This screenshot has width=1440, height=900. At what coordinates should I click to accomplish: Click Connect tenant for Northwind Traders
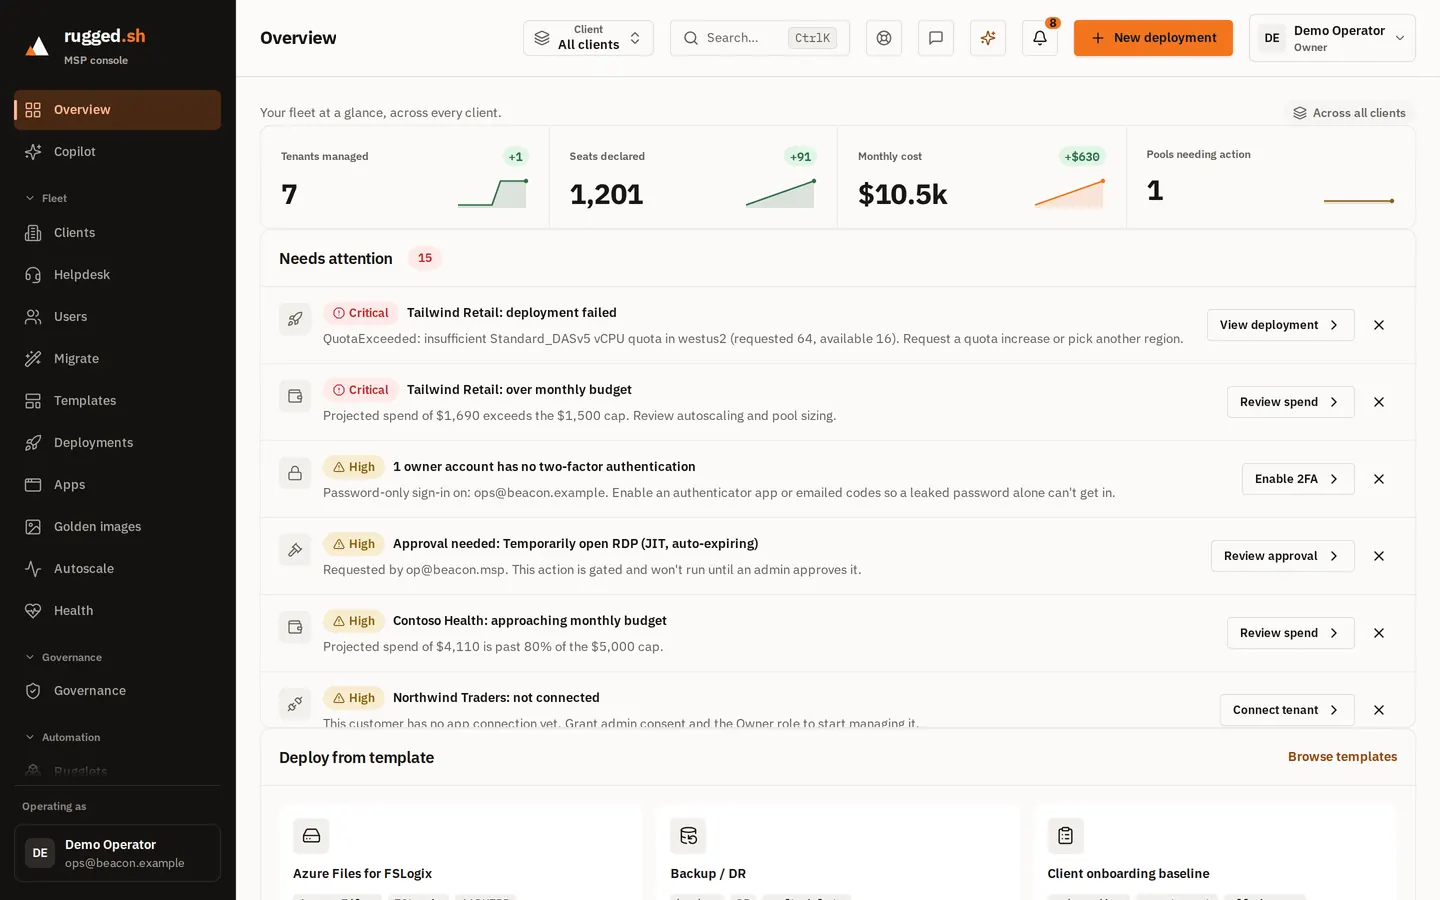[1287, 710]
